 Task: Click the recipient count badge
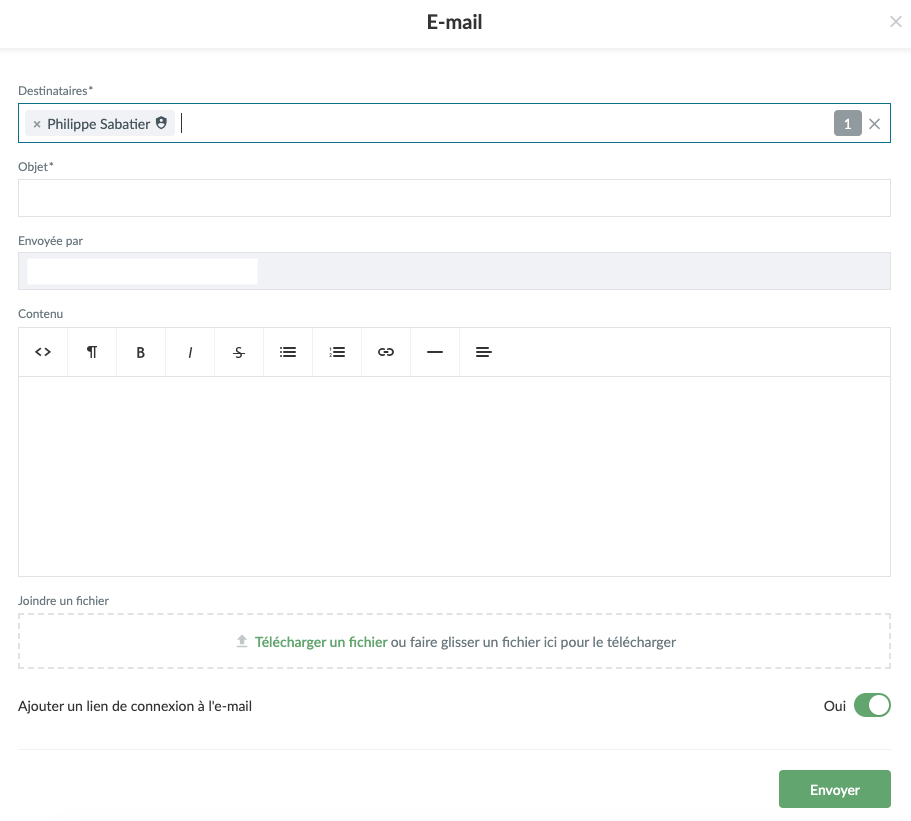(847, 124)
